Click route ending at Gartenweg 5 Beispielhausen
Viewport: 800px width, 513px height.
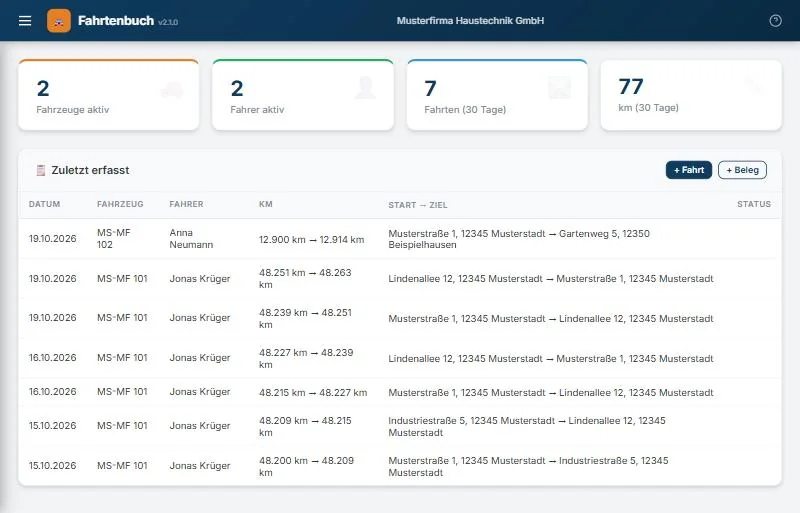(x=519, y=239)
